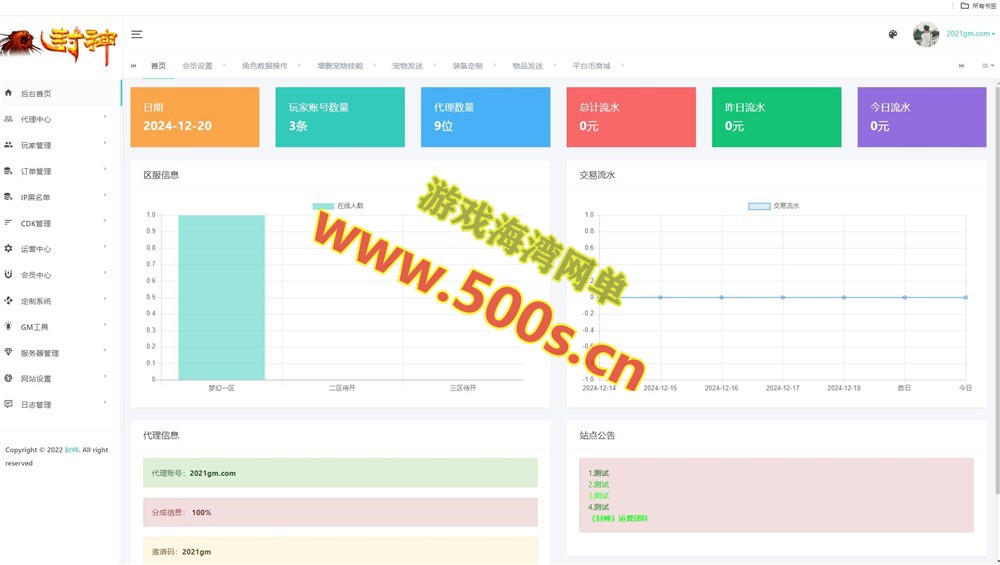Click the bug icon for GM工具

(x=9, y=327)
